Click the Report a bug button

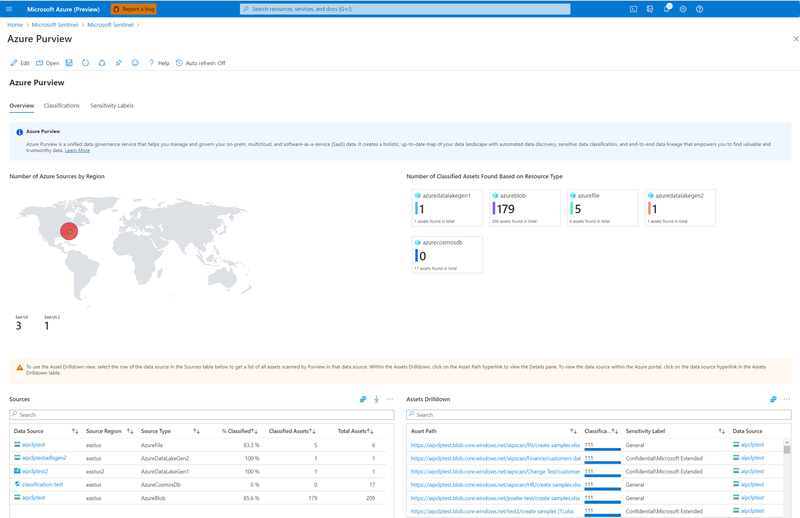coord(133,9)
